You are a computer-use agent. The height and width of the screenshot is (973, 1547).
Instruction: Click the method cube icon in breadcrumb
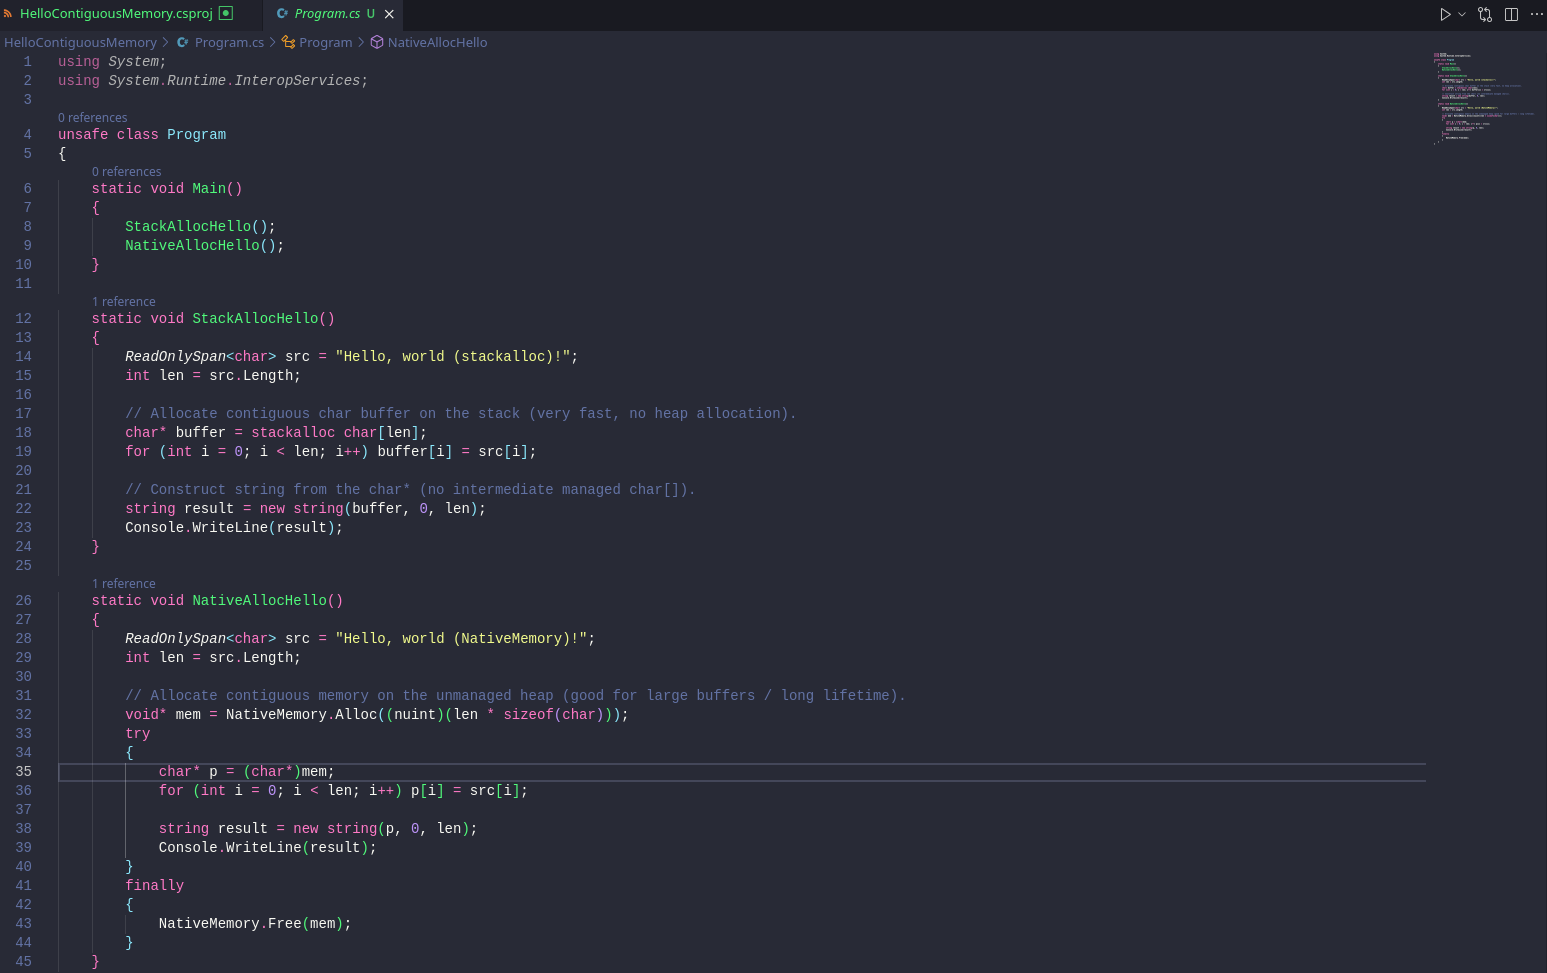(377, 42)
